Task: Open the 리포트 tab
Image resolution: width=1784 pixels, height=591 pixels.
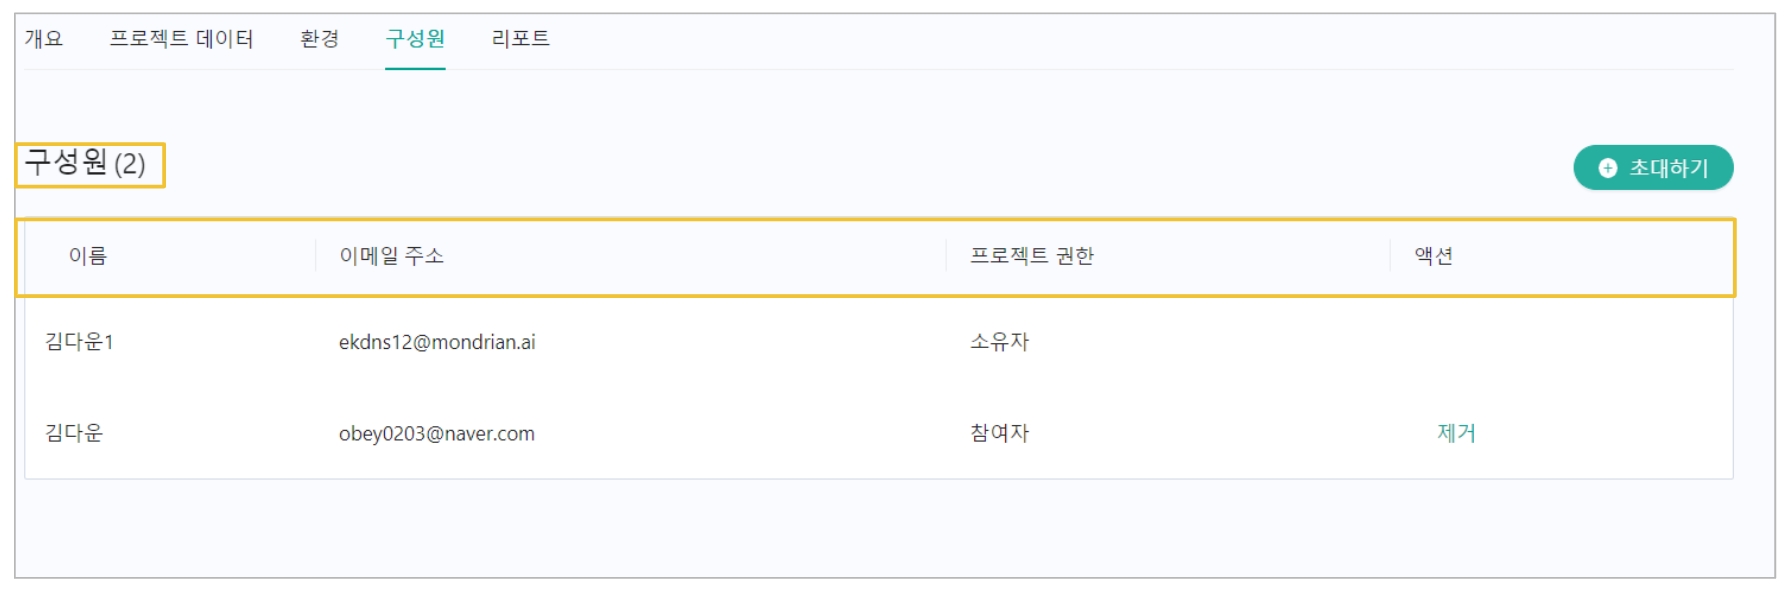Action: pos(520,39)
